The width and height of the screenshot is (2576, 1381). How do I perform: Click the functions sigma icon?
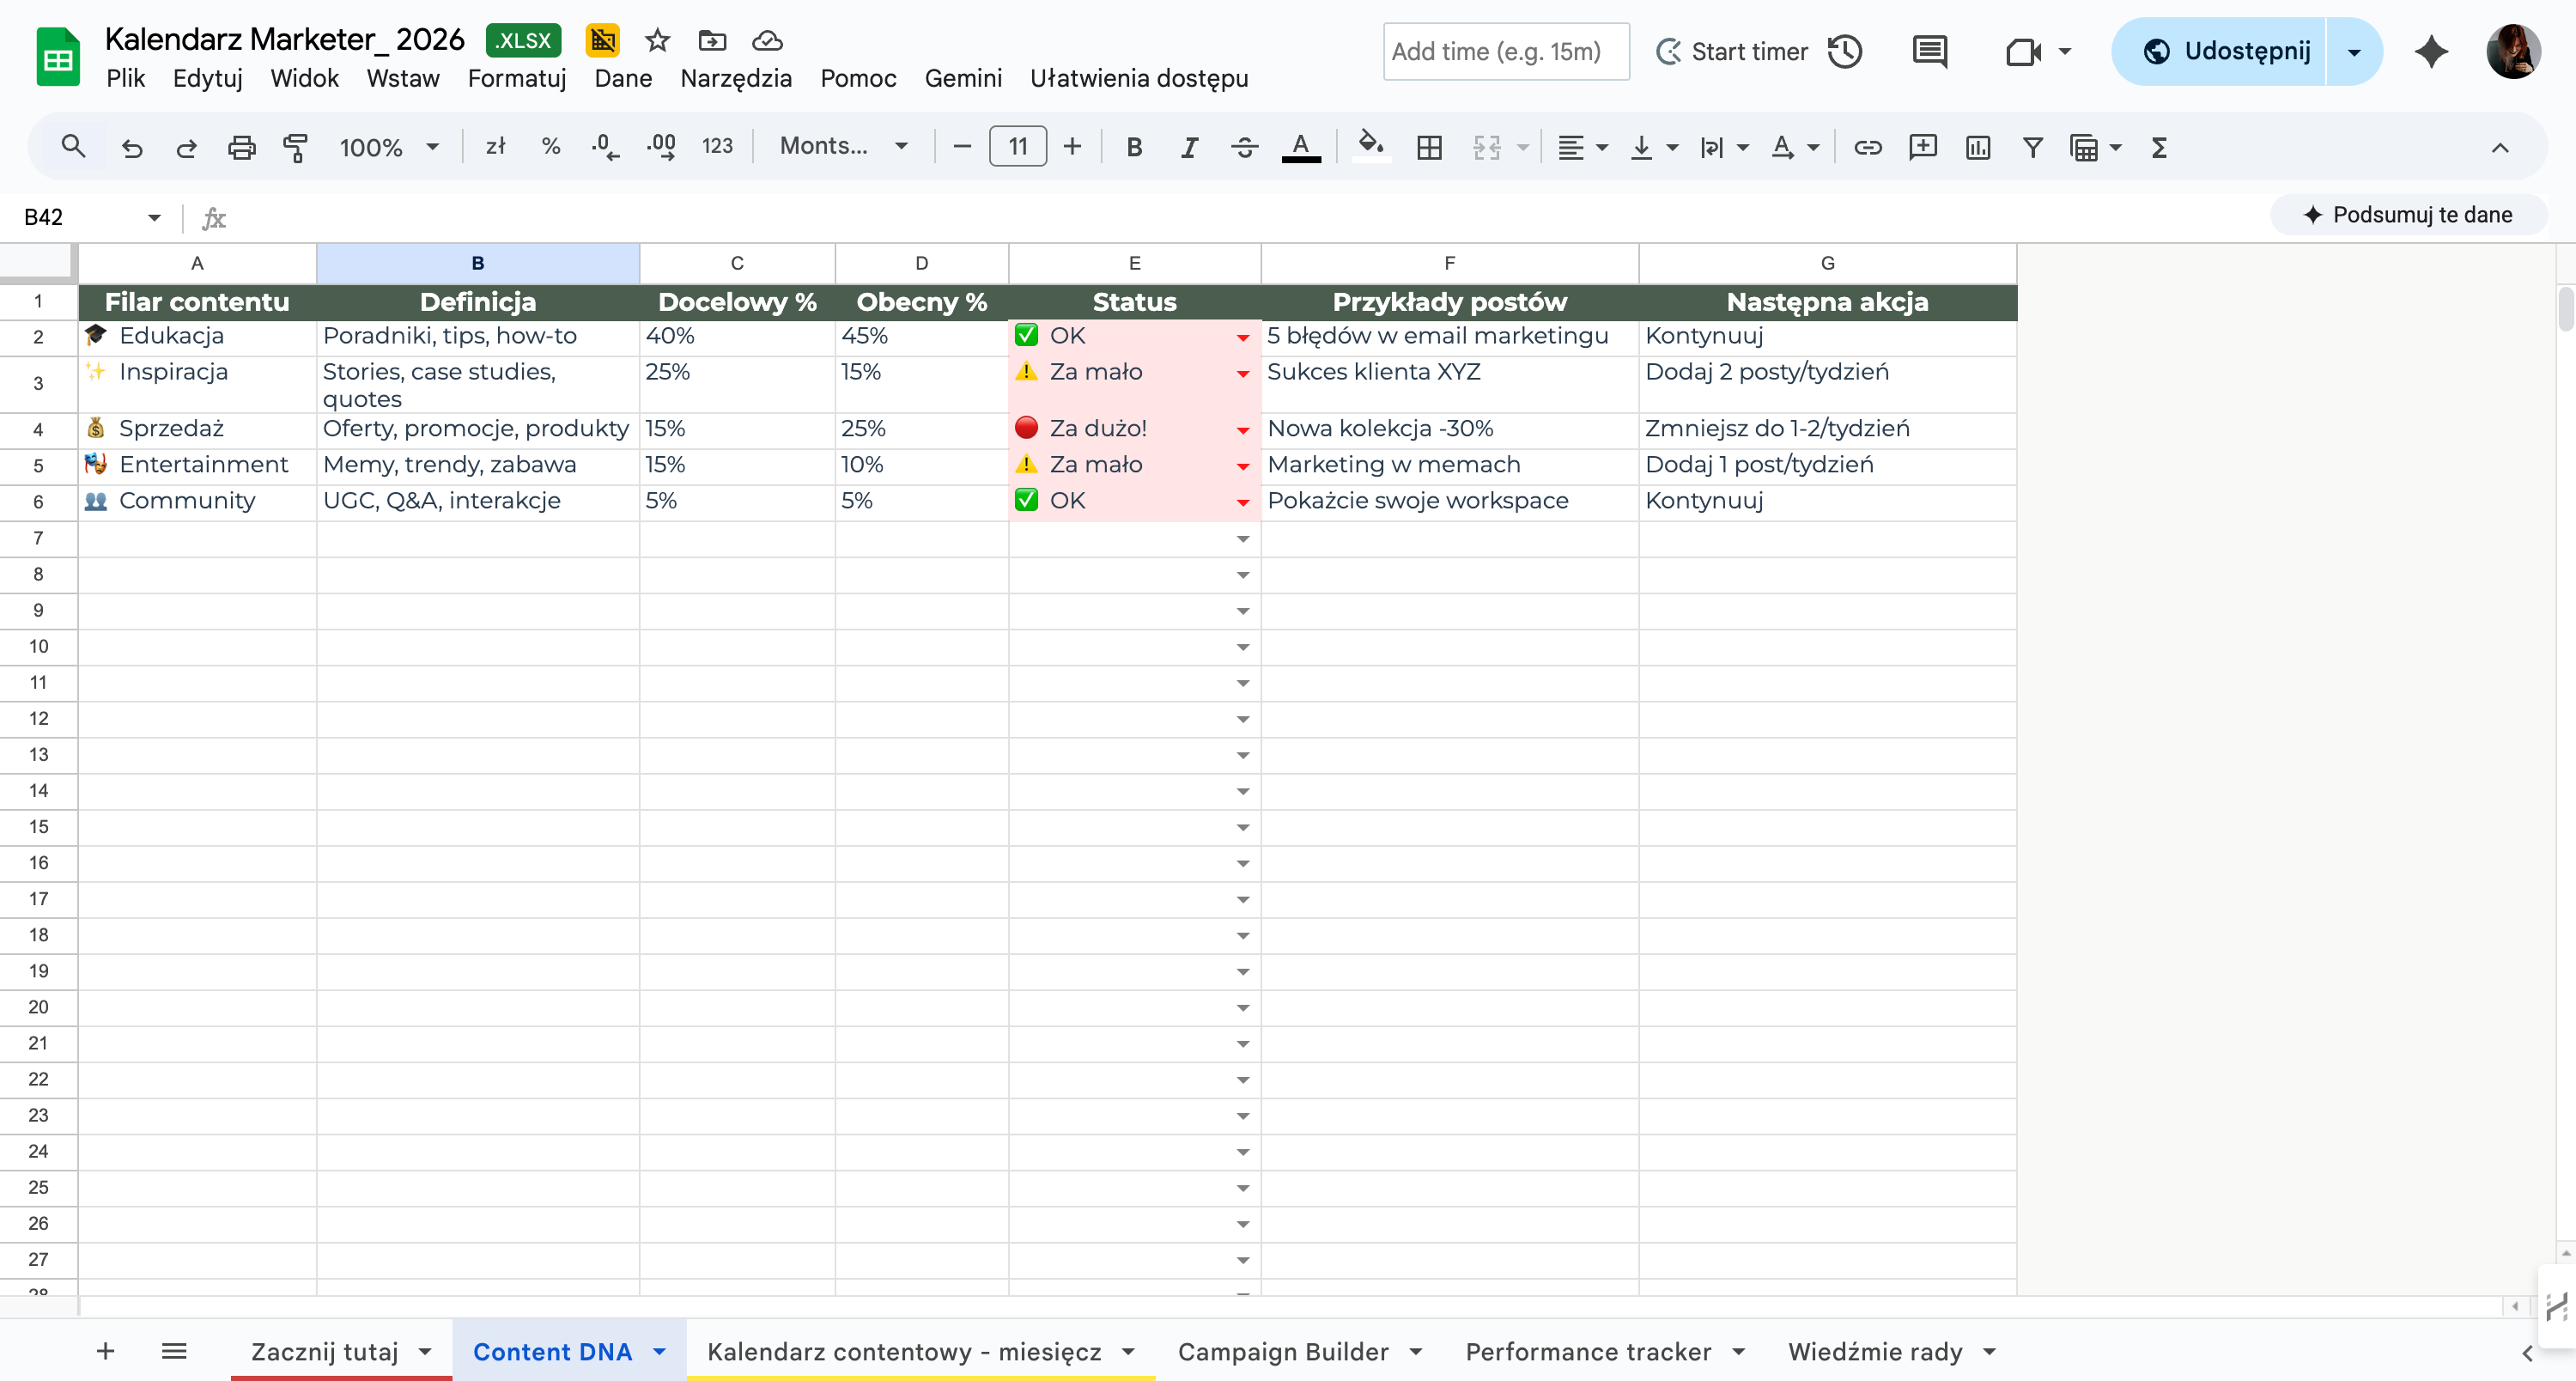[2158, 147]
